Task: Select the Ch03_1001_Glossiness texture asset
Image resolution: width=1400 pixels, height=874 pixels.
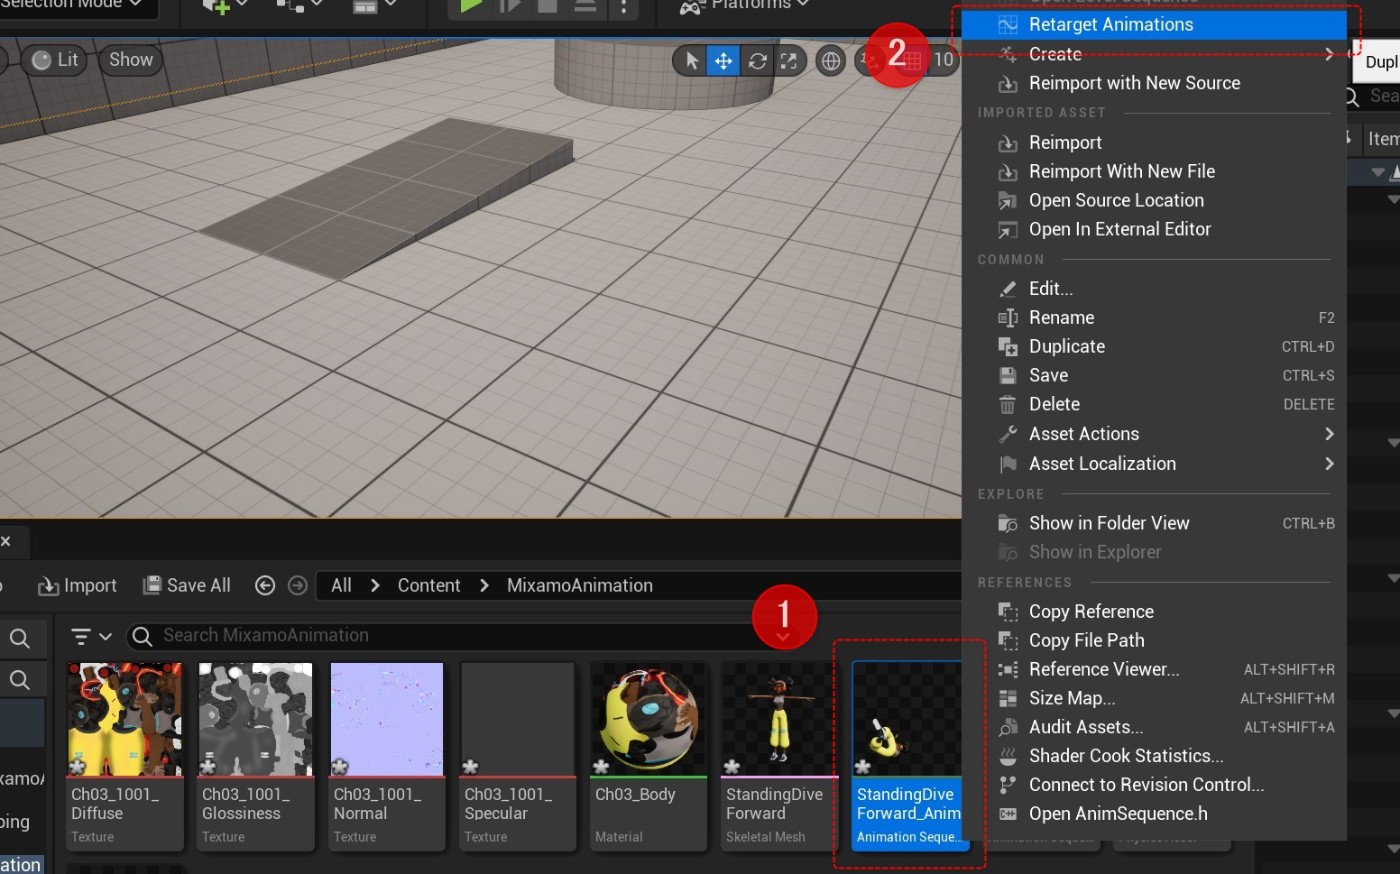Action: (255, 755)
